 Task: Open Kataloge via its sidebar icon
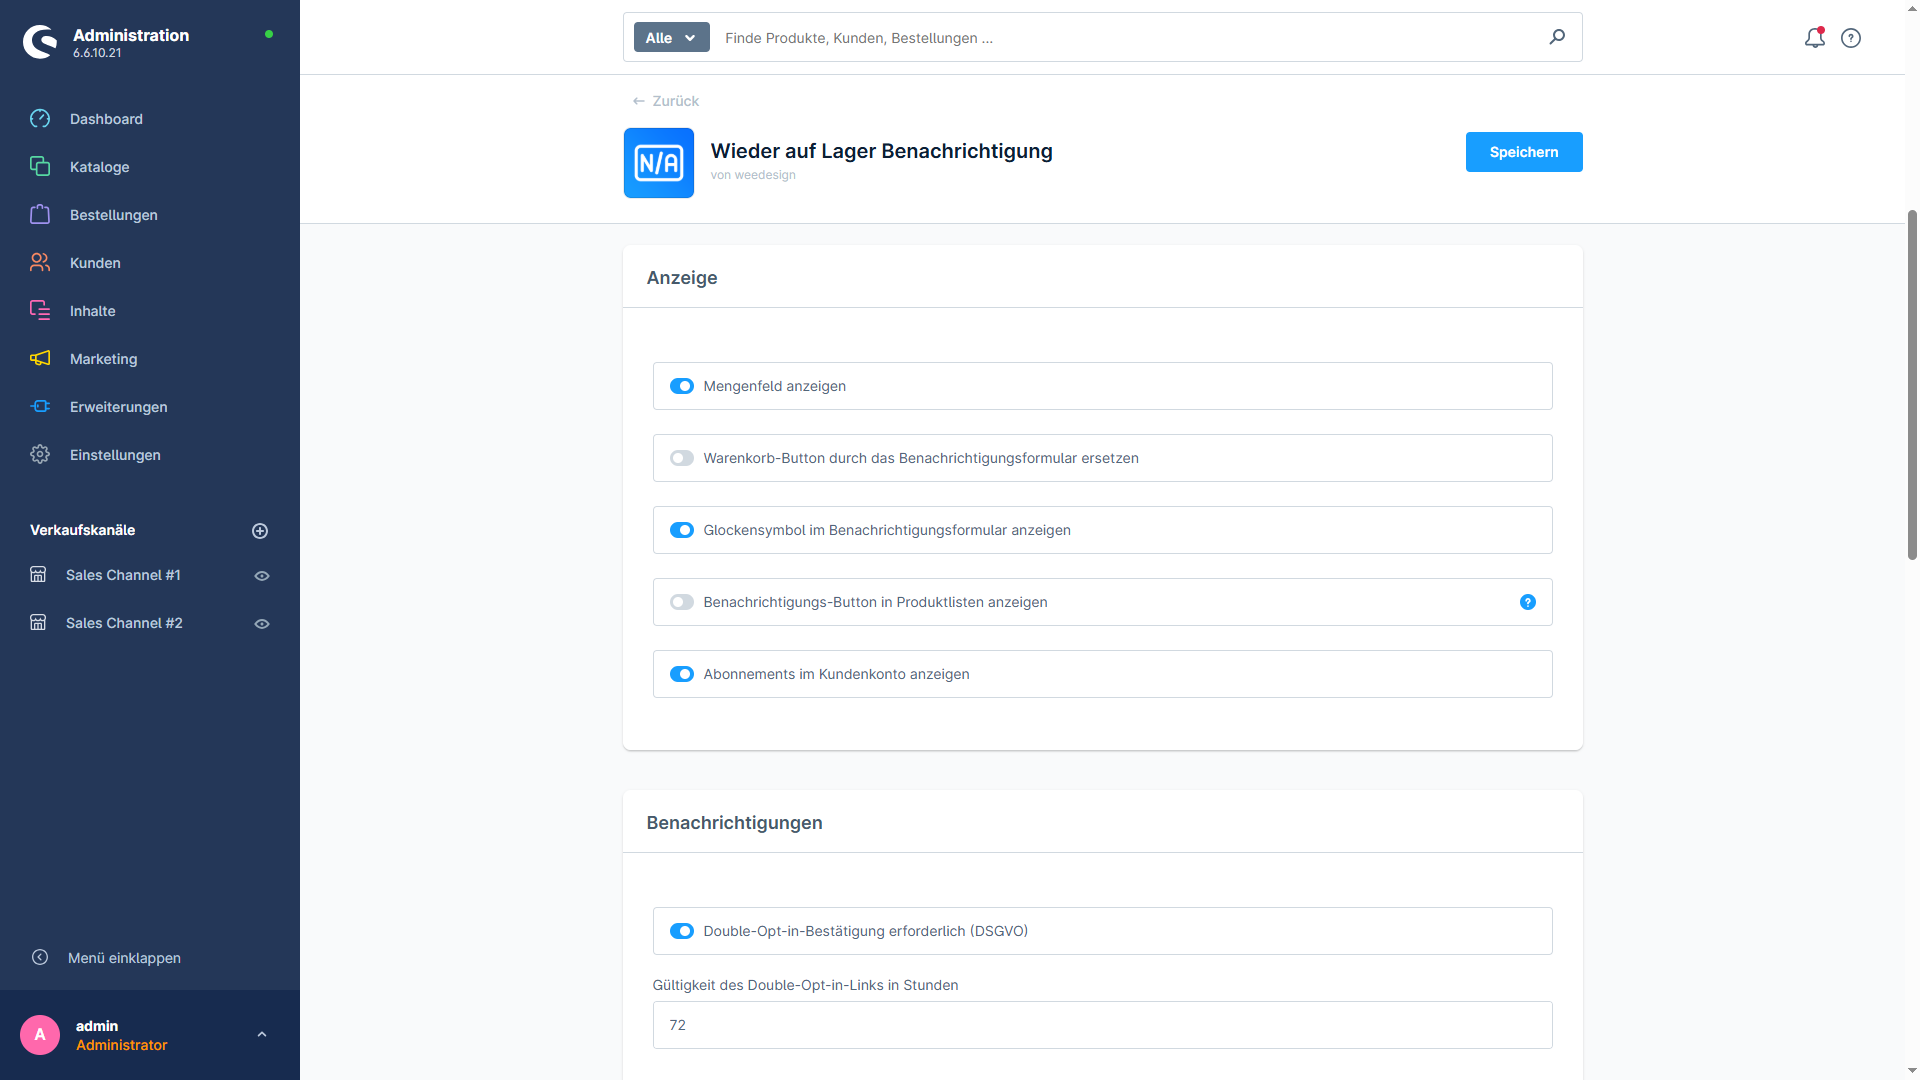[x=40, y=167]
